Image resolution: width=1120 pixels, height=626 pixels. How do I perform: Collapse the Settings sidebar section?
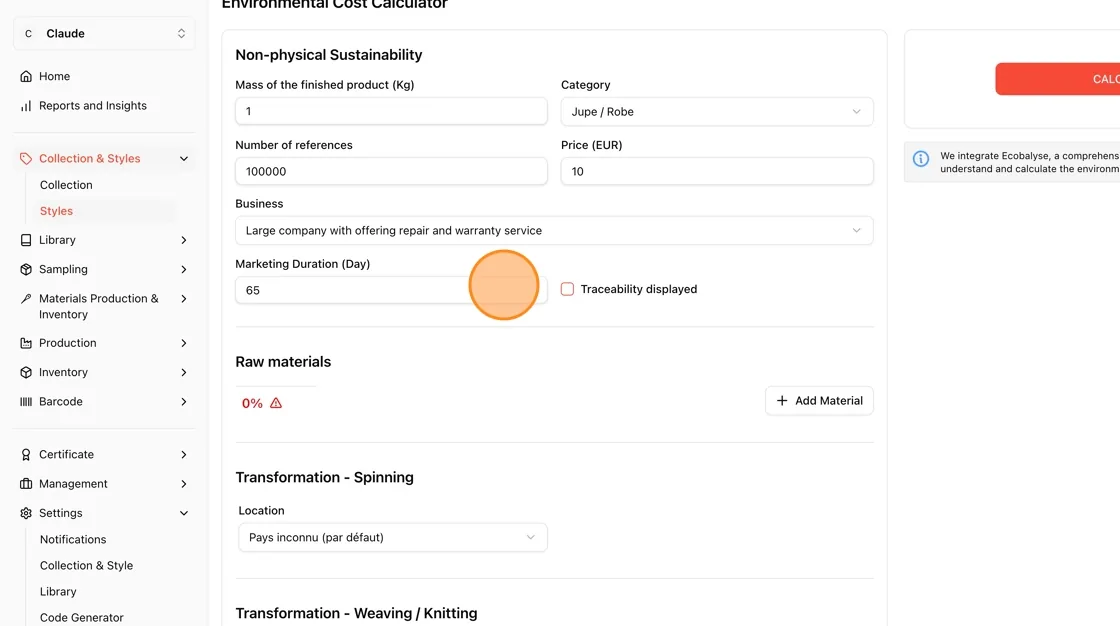(184, 513)
